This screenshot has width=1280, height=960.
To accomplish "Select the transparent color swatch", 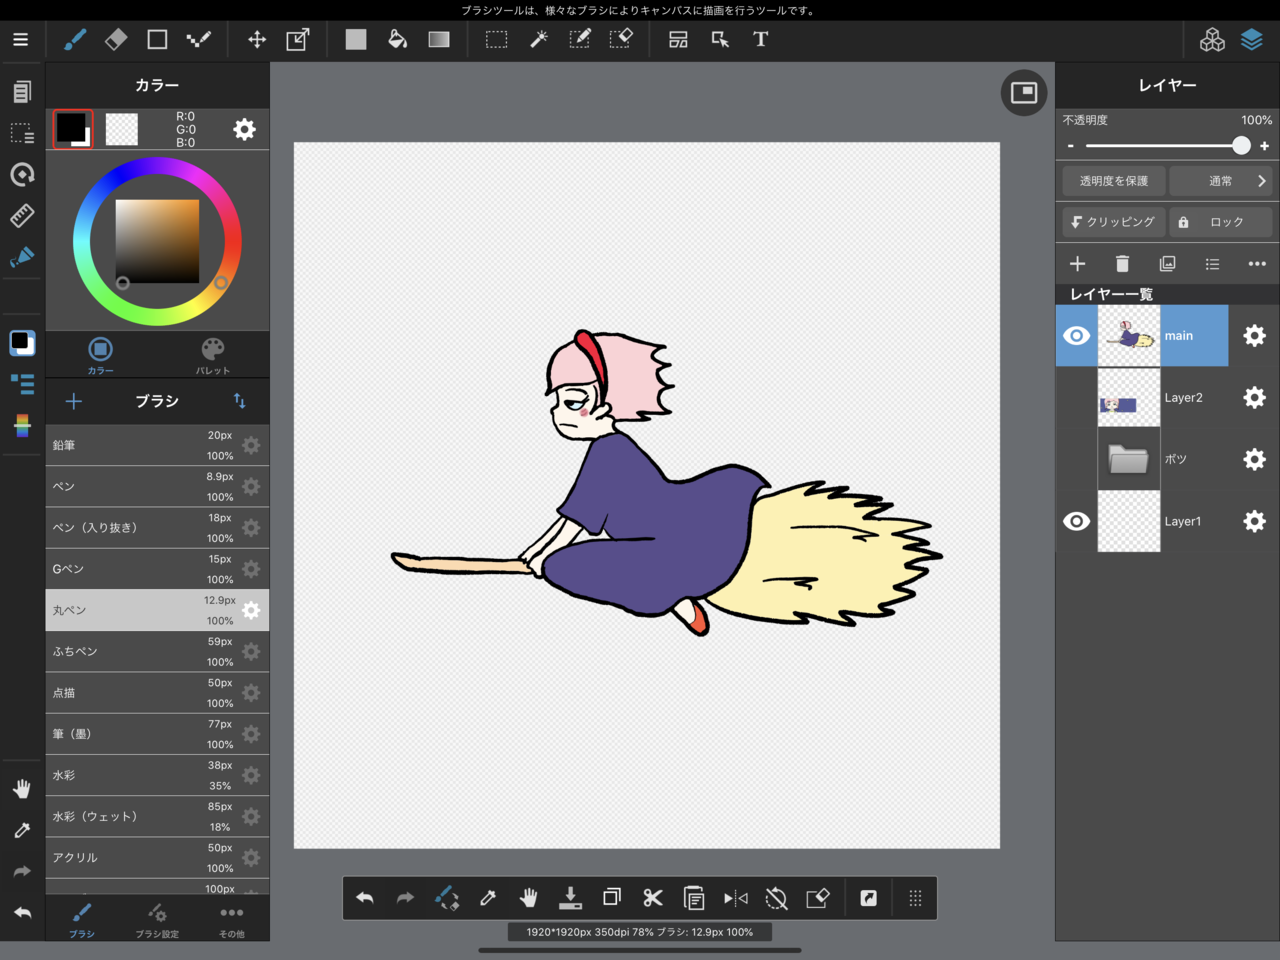I will pyautogui.click(x=122, y=129).
